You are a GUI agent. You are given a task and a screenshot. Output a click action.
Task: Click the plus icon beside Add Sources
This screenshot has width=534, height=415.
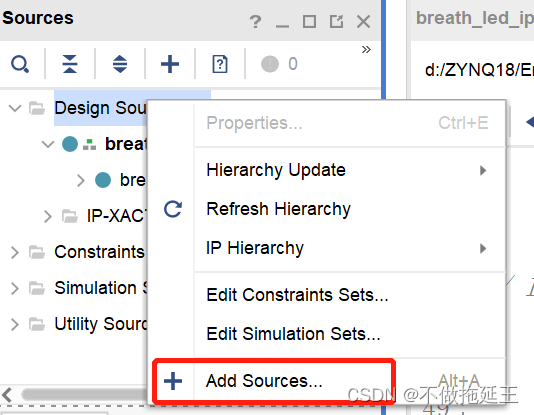pyautogui.click(x=173, y=381)
